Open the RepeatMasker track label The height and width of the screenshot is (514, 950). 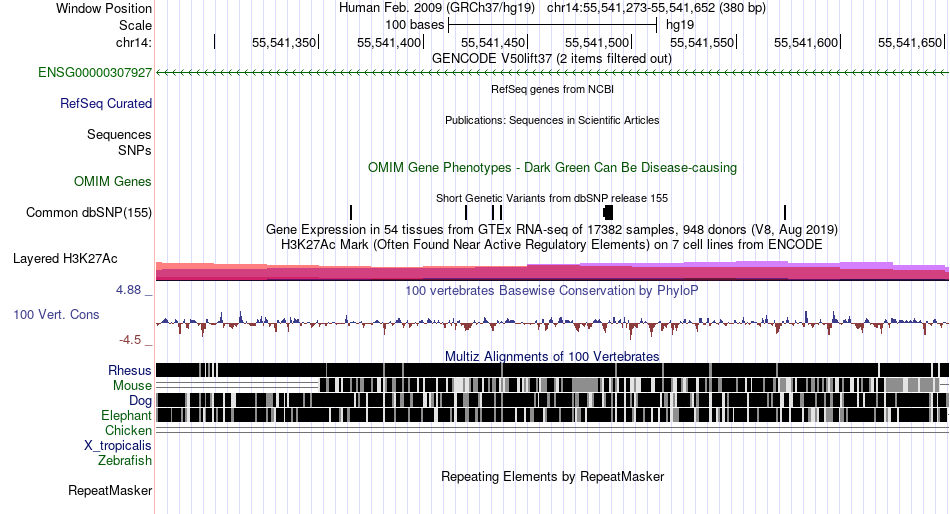(x=110, y=490)
